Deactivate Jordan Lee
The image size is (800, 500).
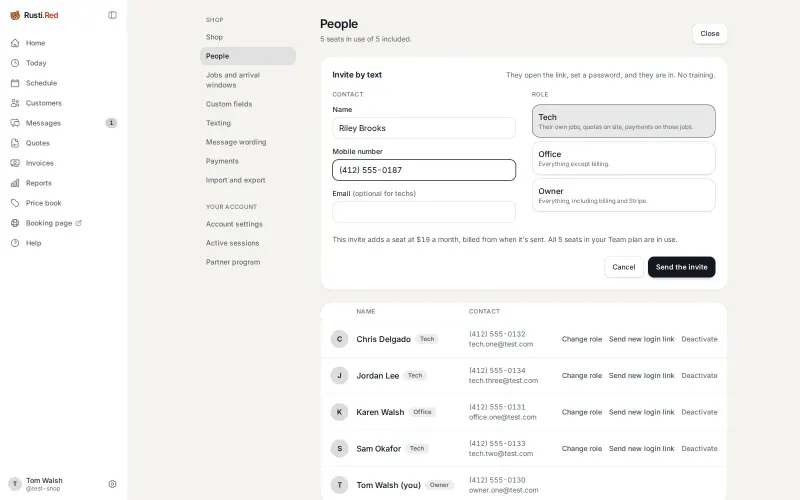pyautogui.click(x=699, y=376)
